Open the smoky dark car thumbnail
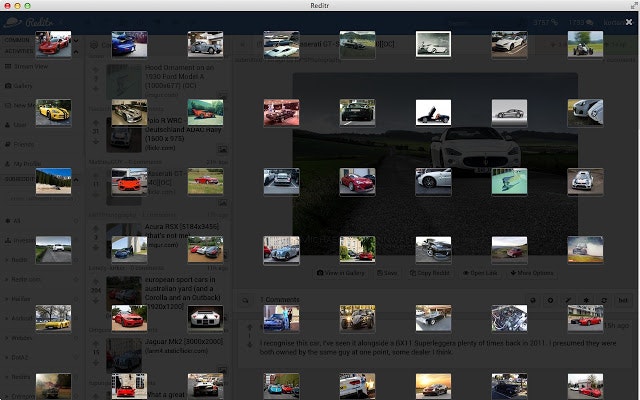 click(x=53, y=386)
